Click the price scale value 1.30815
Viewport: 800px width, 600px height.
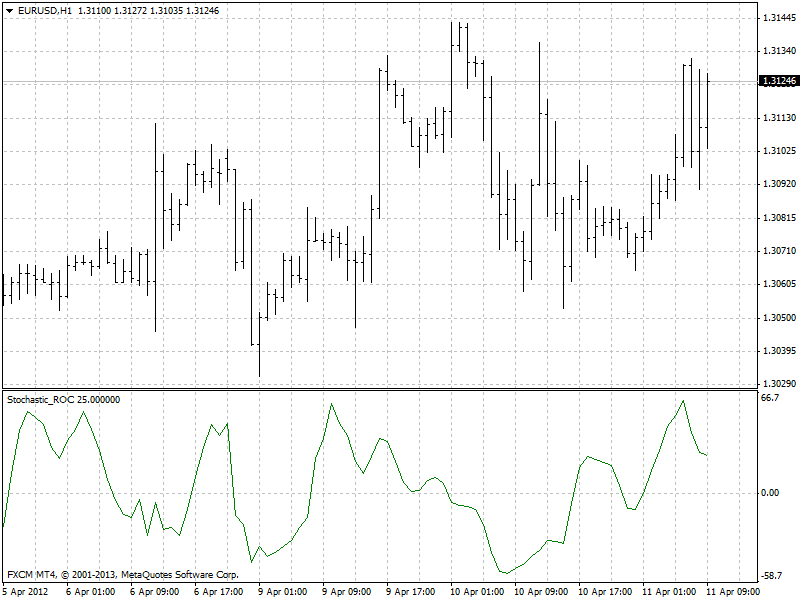tap(780, 218)
